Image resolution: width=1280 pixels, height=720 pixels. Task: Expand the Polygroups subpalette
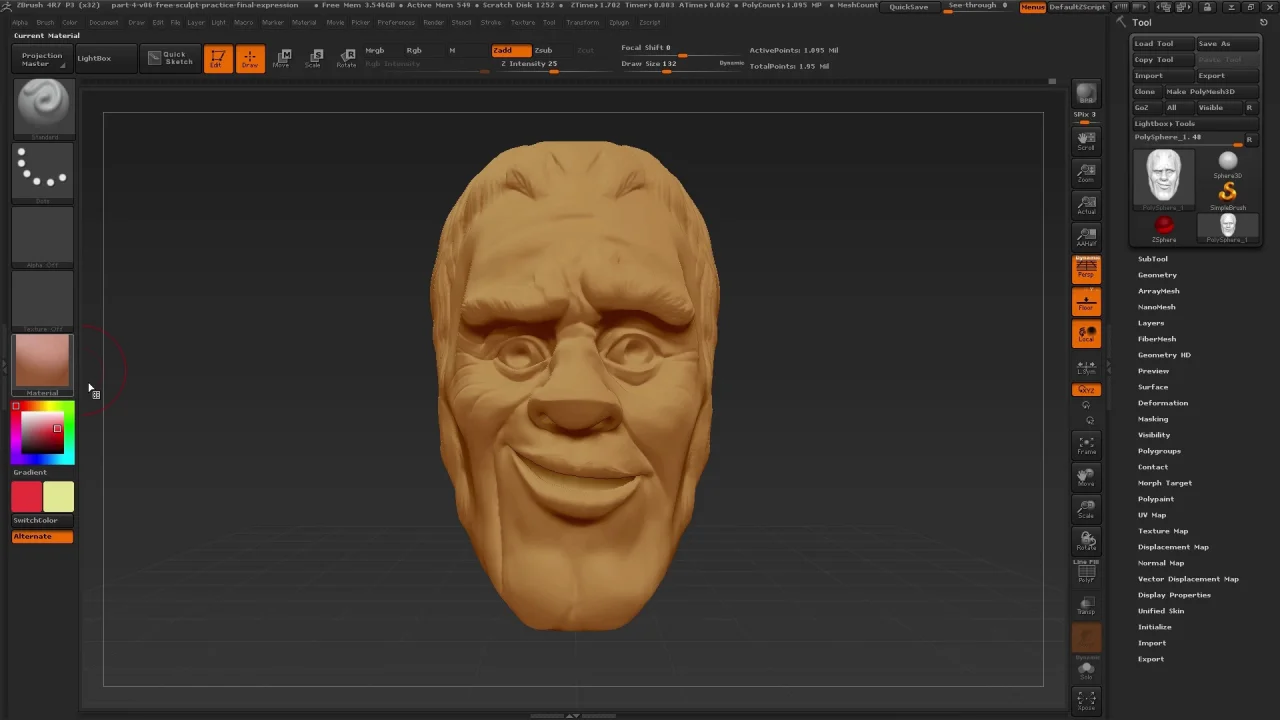[1159, 451]
